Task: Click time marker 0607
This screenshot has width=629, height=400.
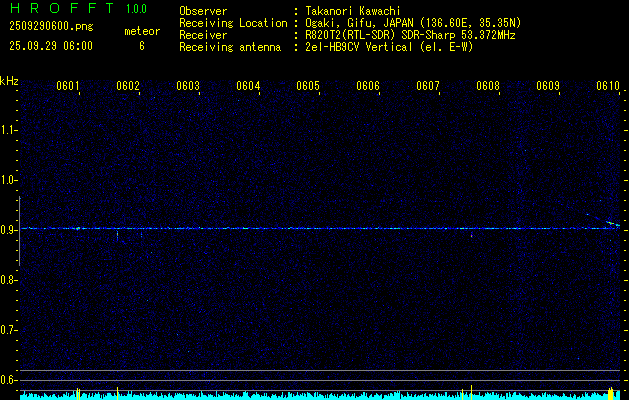Action: [x=428, y=86]
